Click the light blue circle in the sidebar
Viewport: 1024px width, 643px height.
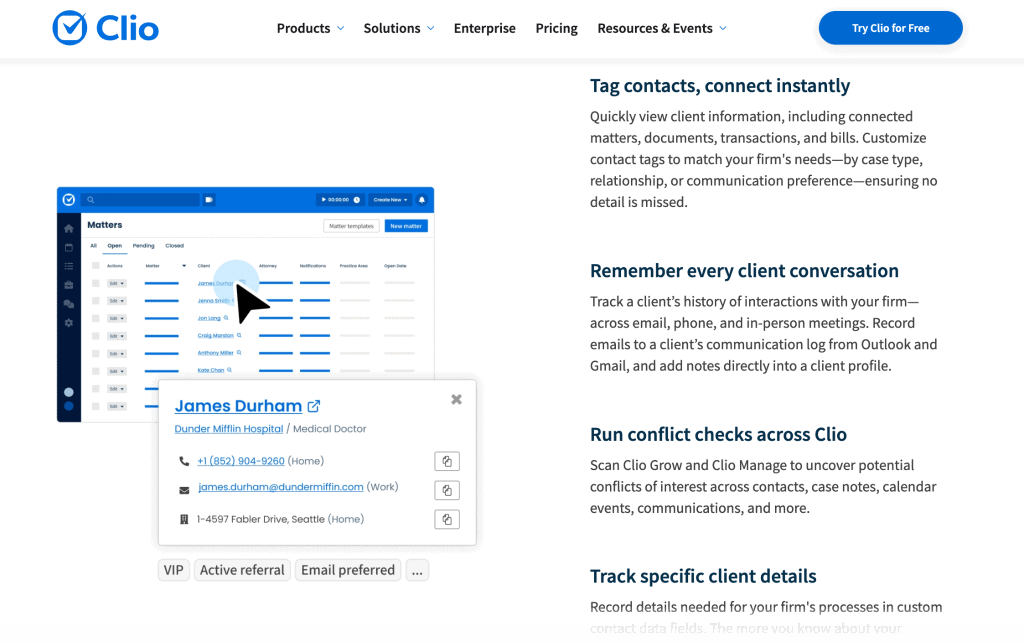(69, 392)
